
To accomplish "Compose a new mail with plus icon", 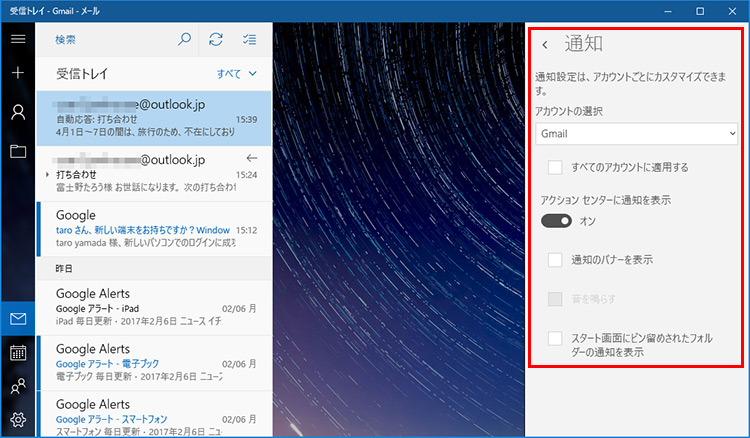I will point(18,73).
